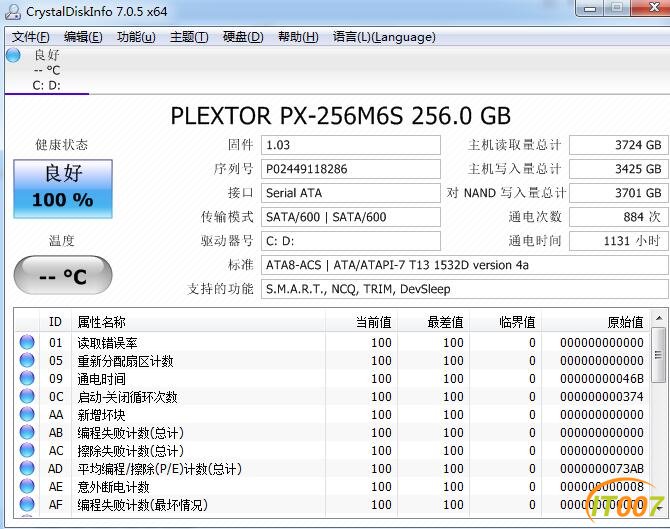Click the ID column header
The image size is (670, 529).
pyautogui.click(x=55, y=322)
